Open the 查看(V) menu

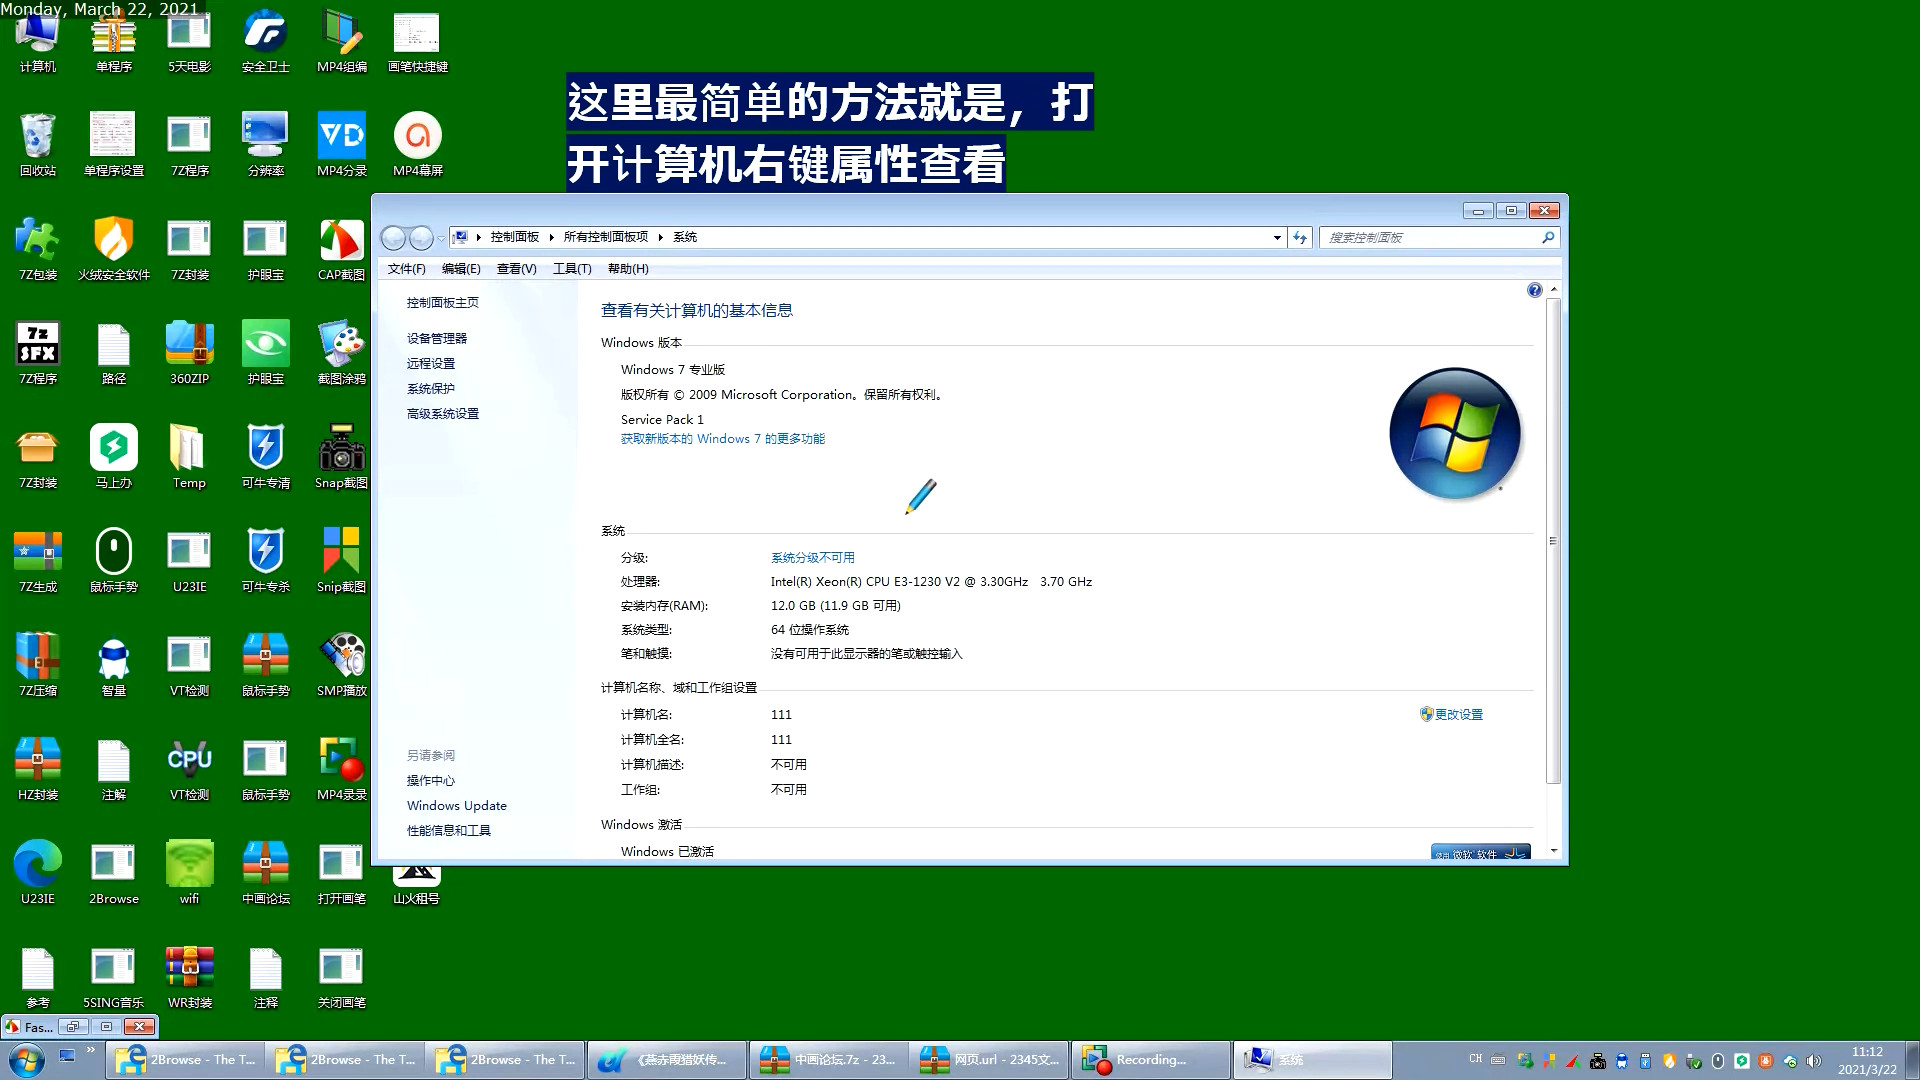[x=516, y=269]
